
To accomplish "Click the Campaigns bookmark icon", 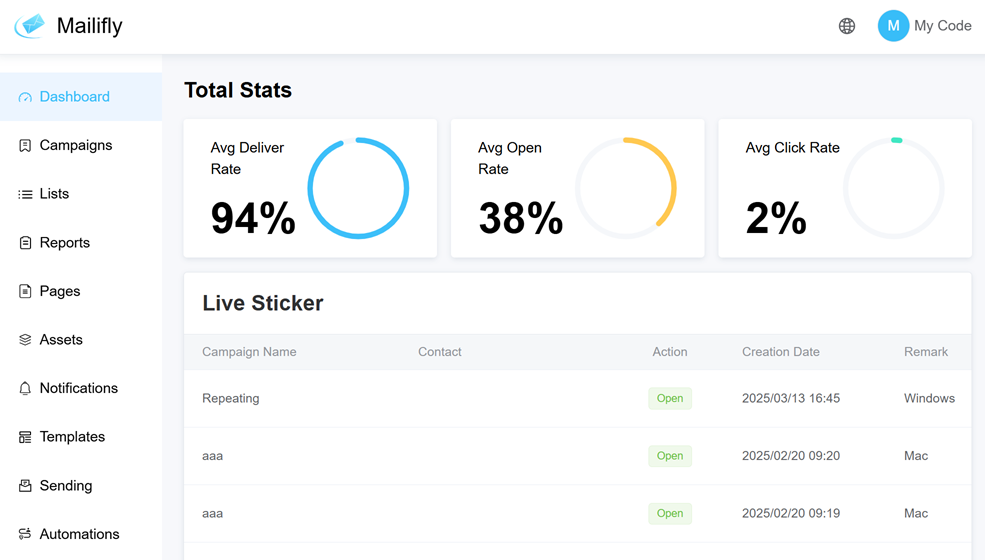I will [25, 146].
